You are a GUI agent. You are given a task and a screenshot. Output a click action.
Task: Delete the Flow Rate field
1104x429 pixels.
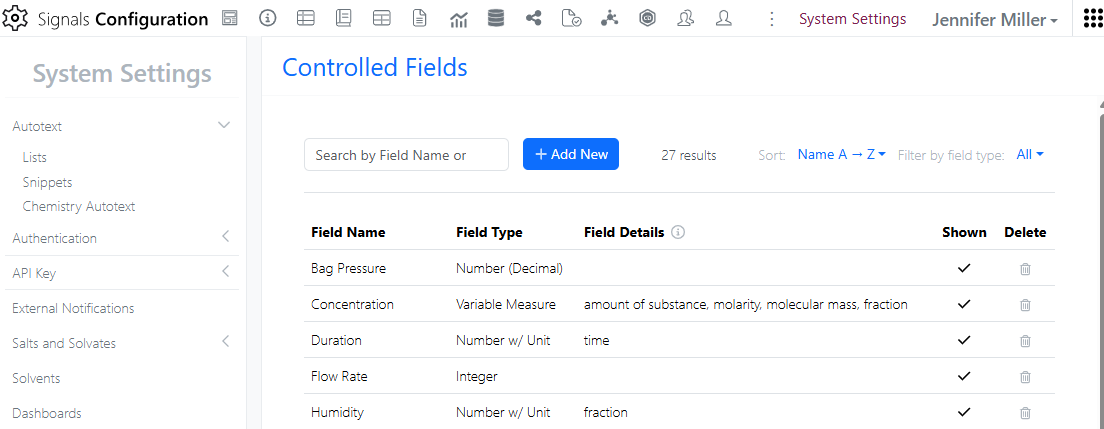pos(1026,376)
